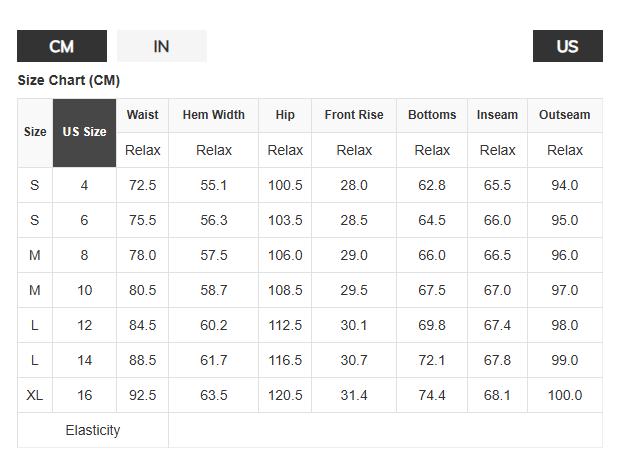Click the Front Rise column header
The width and height of the screenshot is (622, 466).
point(354,115)
